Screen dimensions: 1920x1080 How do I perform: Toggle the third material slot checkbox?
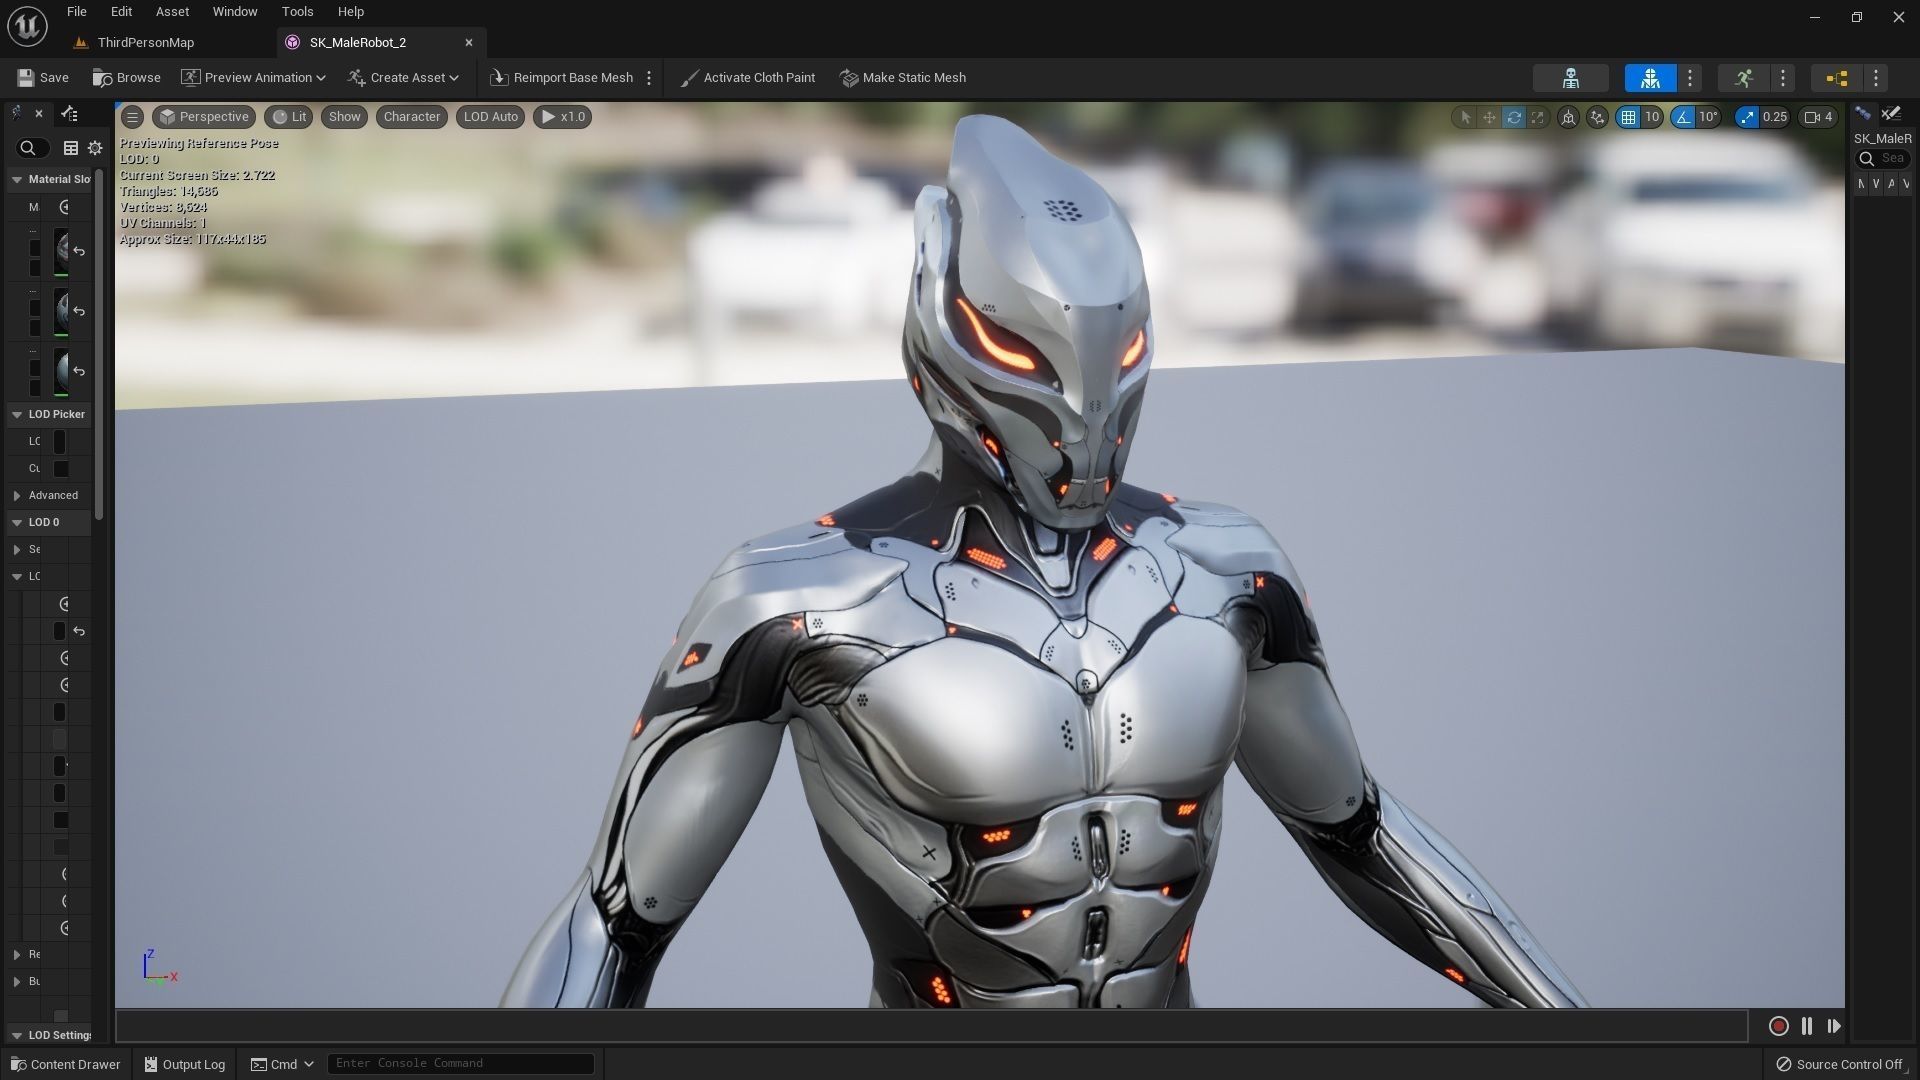[x=35, y=368]
